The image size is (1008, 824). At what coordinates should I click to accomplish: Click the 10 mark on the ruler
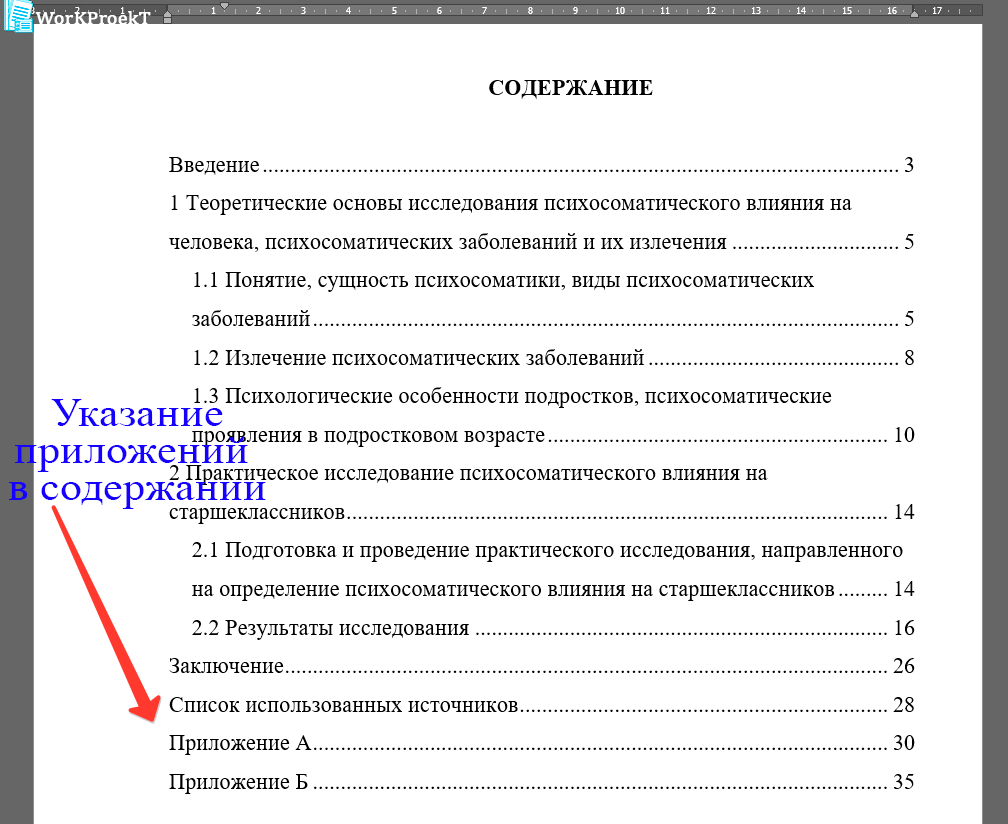(620, 11)
